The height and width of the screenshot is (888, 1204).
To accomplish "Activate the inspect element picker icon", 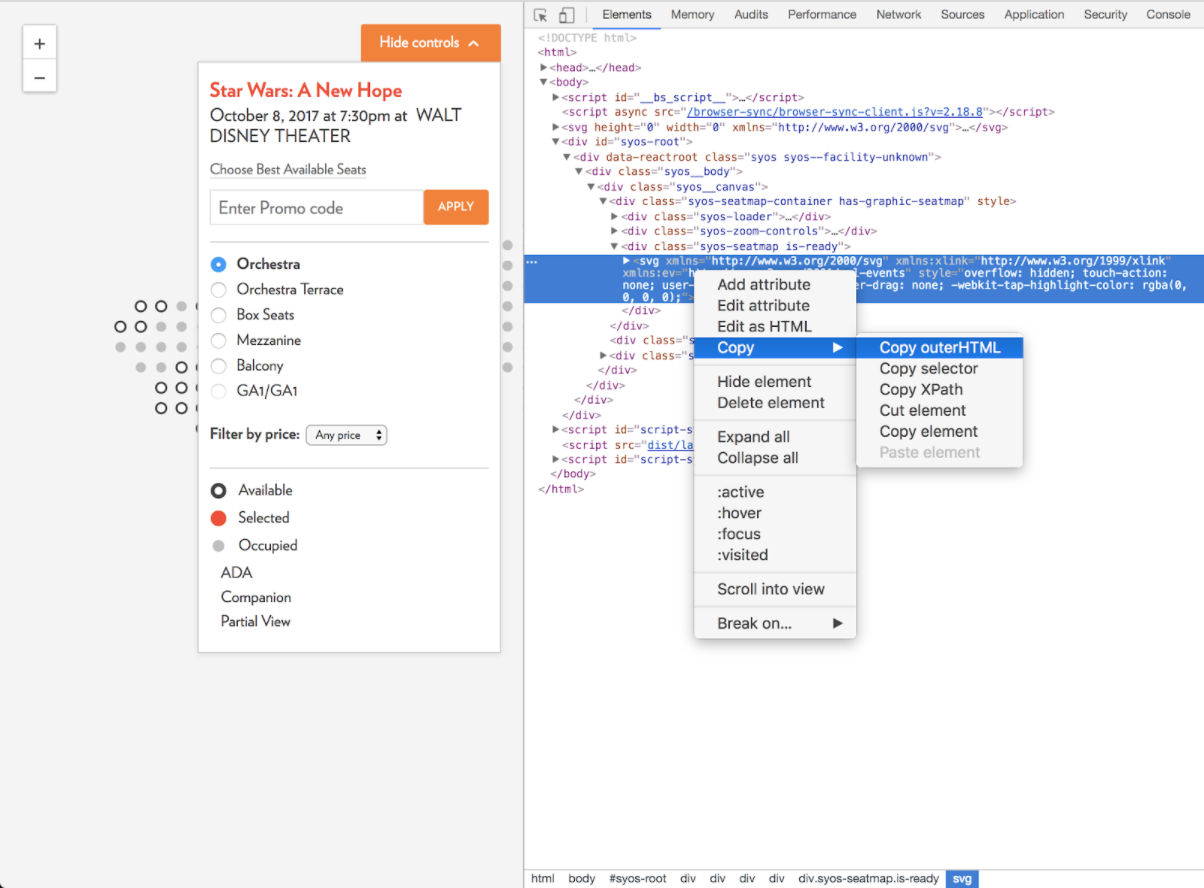I will [541, 15].
